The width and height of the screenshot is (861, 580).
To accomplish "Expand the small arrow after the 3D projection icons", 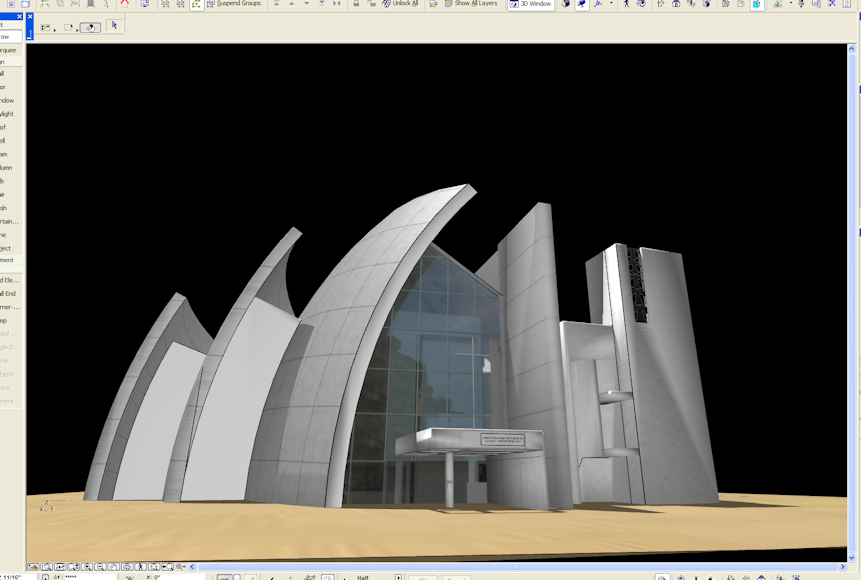I will click(x=611, y=4).
